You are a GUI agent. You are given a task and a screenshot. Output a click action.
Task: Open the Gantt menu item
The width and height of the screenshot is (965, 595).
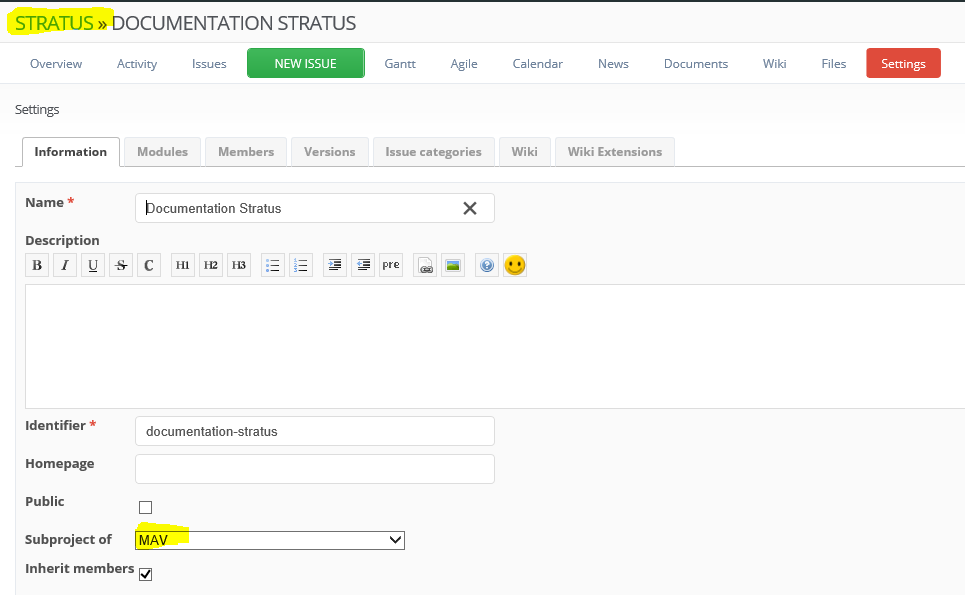click(x=400, y=63)
